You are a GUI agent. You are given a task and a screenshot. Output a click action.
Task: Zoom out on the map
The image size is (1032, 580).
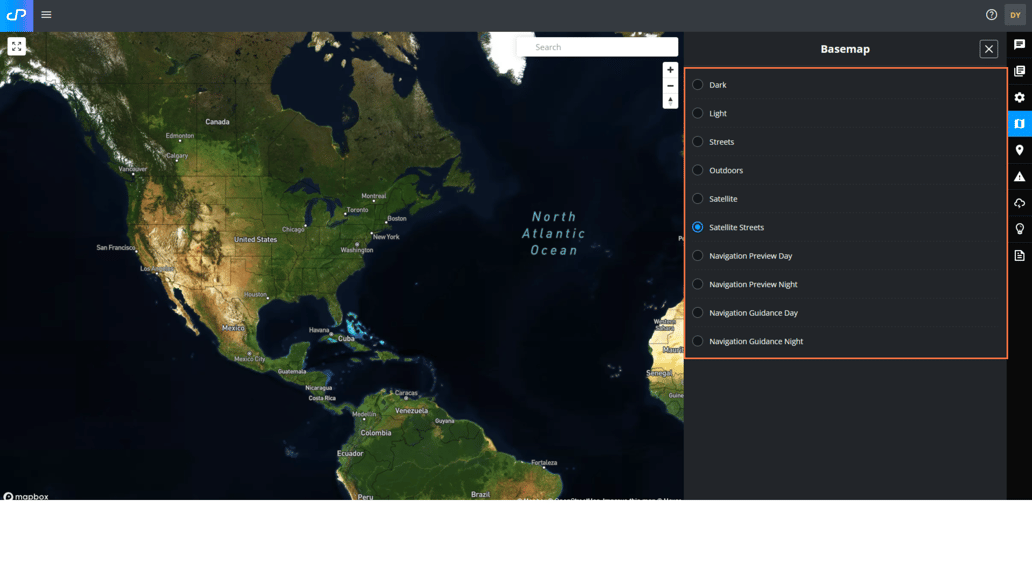pyautogui.click(x=670, y=86)
